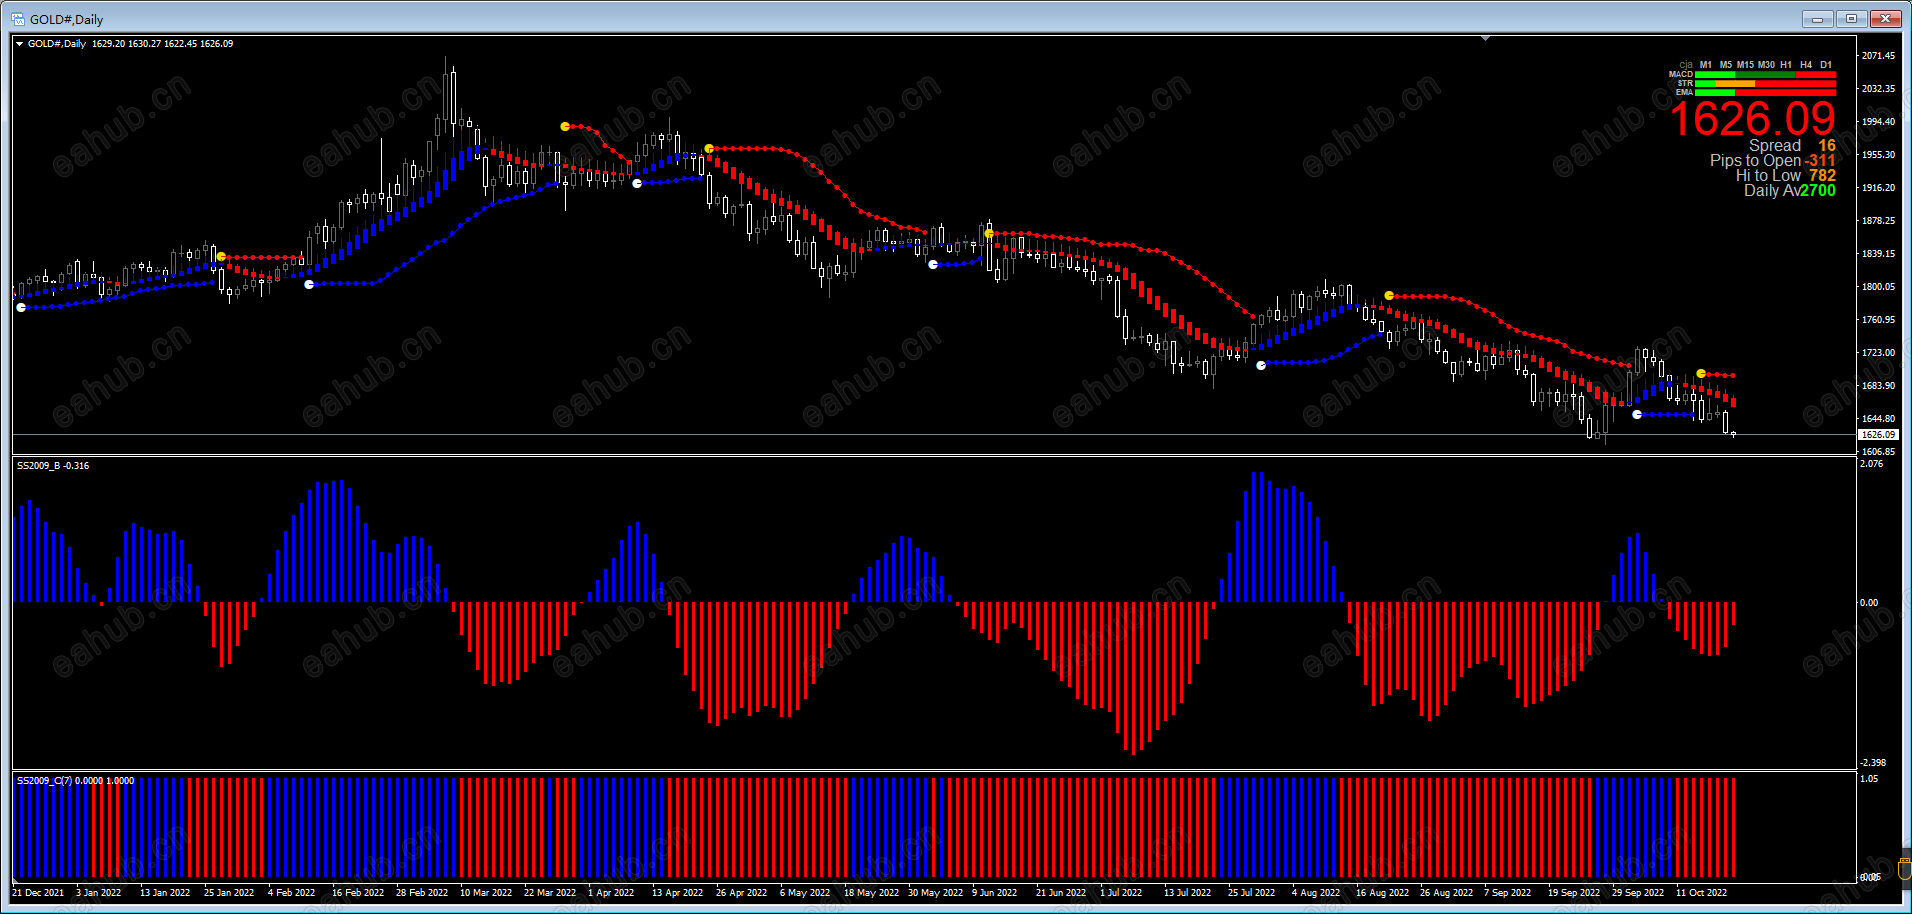
Task: Click the Pips to Open label
Action: click(x=1755, y=161)
